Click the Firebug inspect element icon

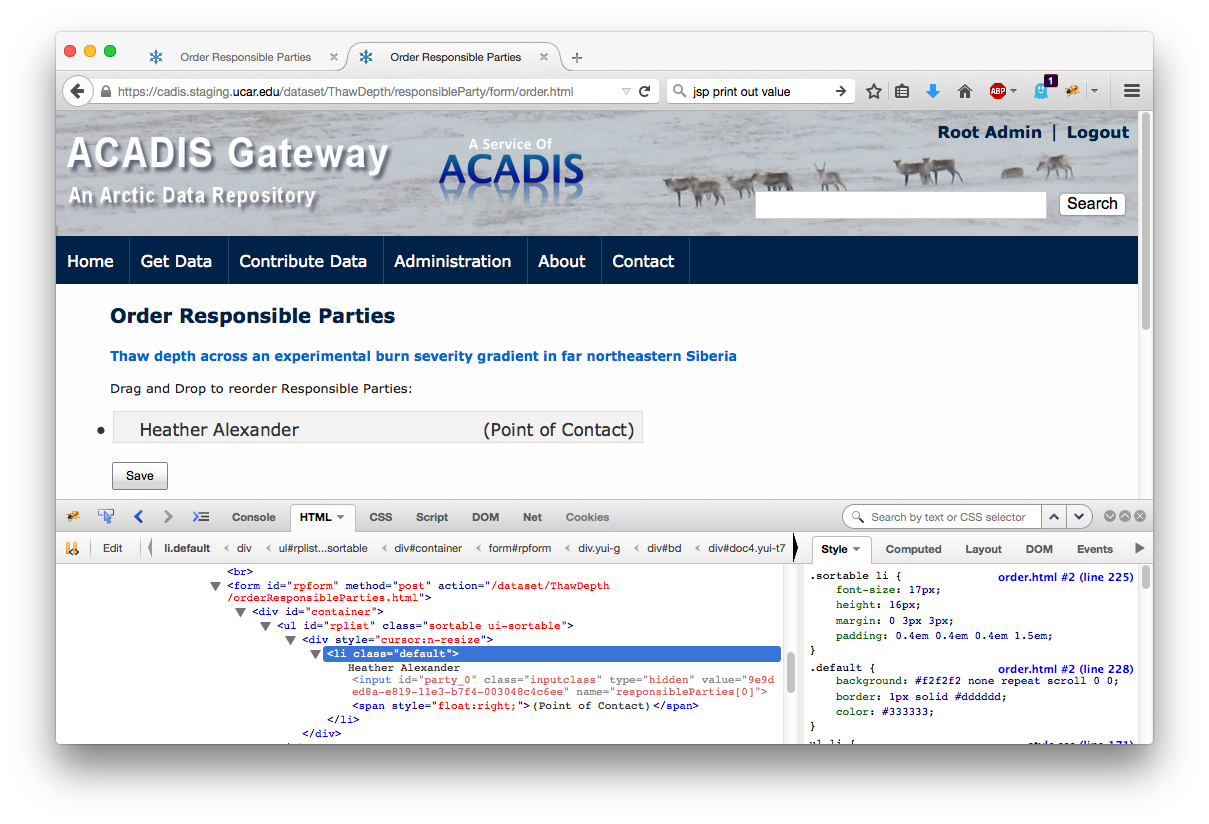click(x=106, y=517)
